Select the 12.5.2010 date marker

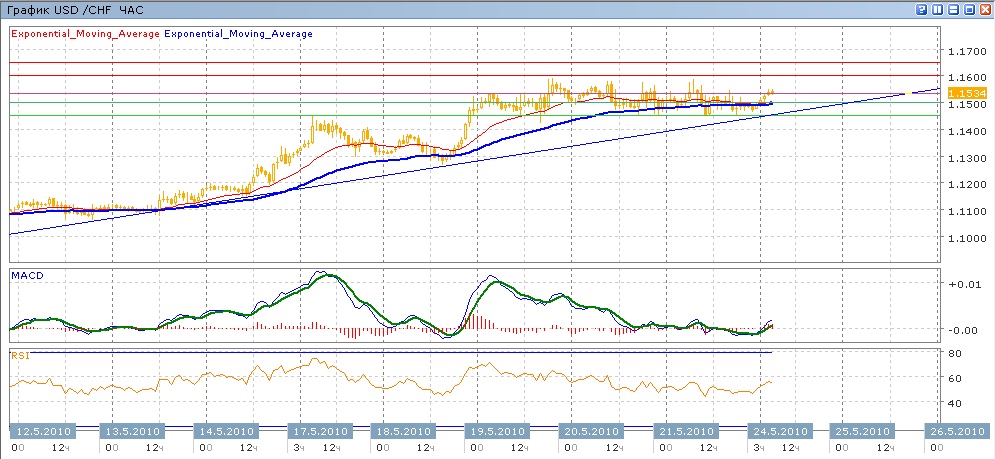(39, 431)
